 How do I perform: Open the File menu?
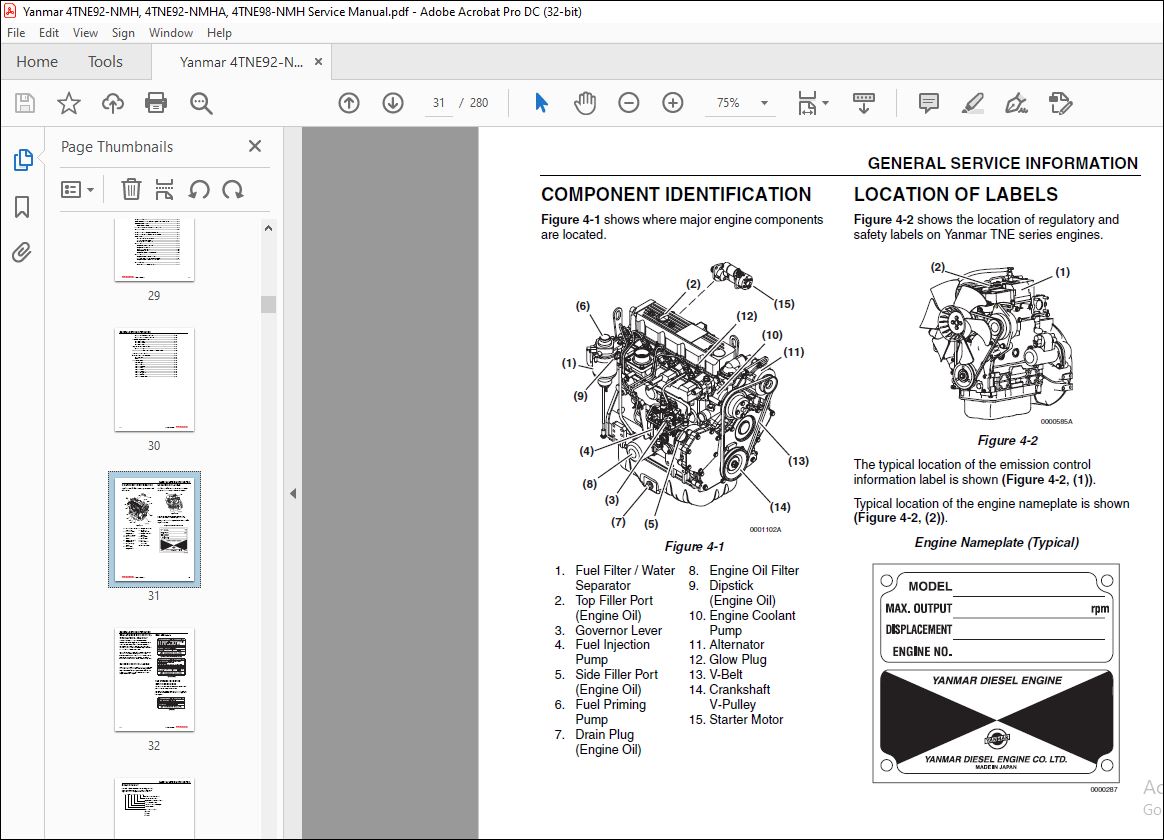click(16, 33)
